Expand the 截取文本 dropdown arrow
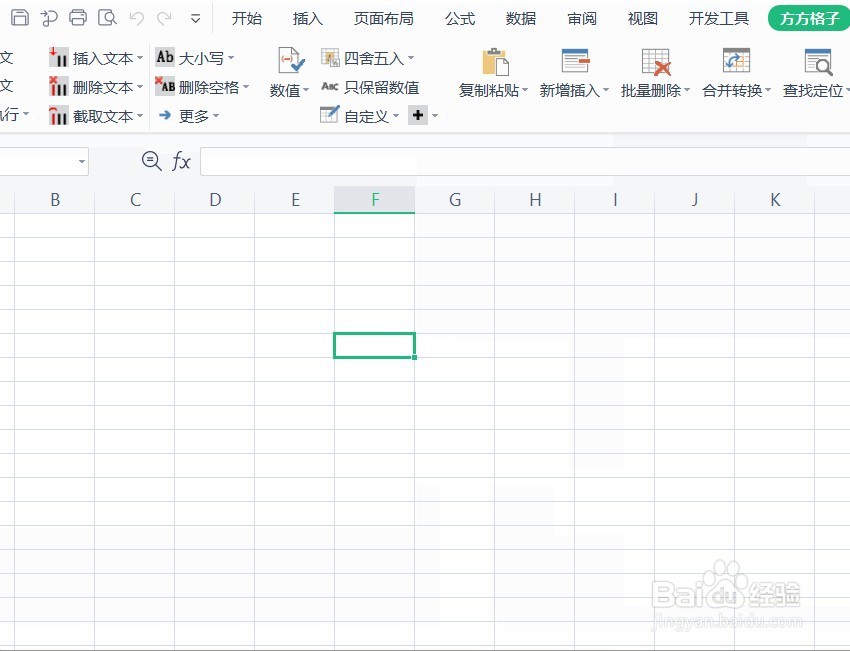The width and height of the screenshot is (850, 651). coord(140,115)
